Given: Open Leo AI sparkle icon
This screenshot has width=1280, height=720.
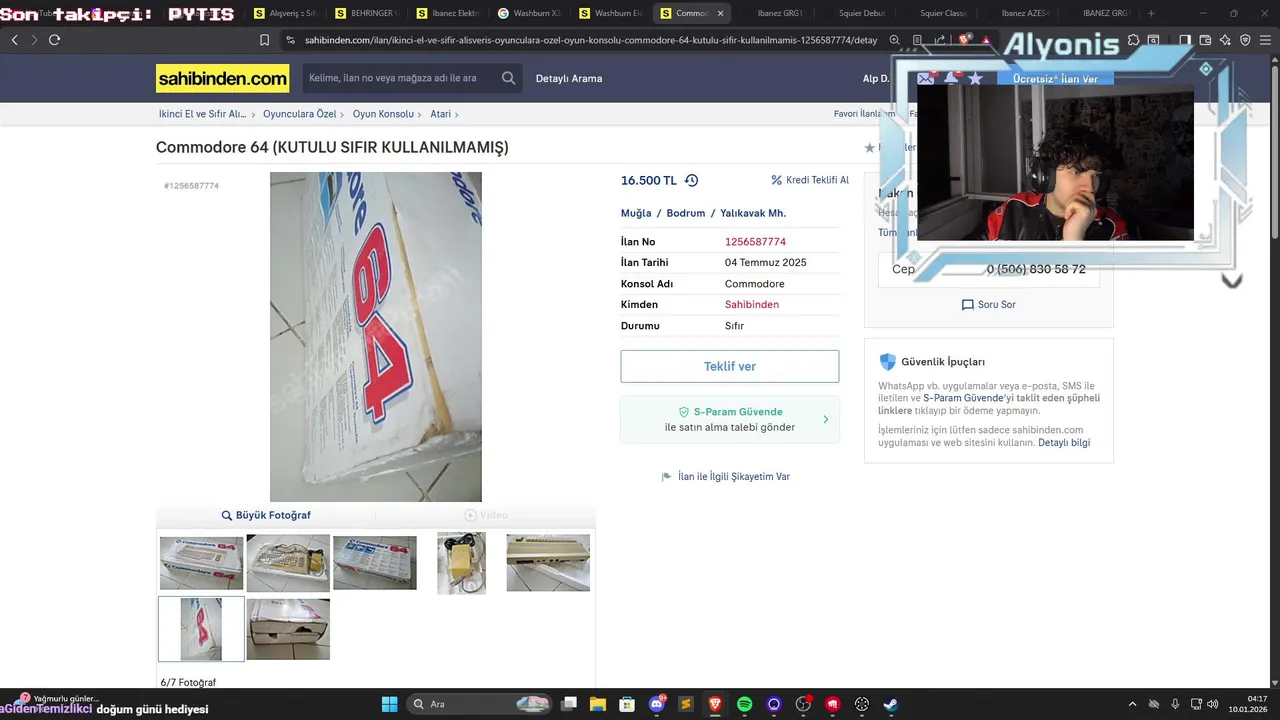Looking at the screenshot, I should coord(1225,40).
